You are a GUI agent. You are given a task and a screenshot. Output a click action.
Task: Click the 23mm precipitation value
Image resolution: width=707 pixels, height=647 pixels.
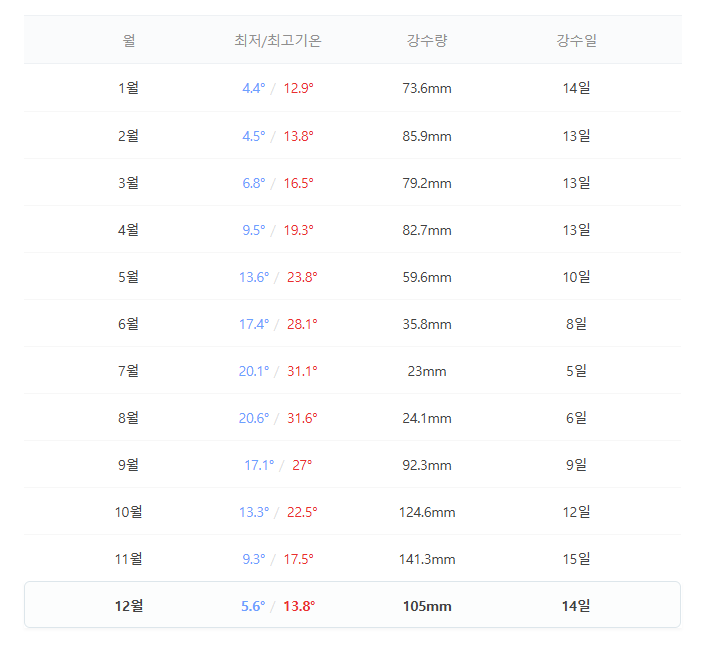[x=427, y=371]
